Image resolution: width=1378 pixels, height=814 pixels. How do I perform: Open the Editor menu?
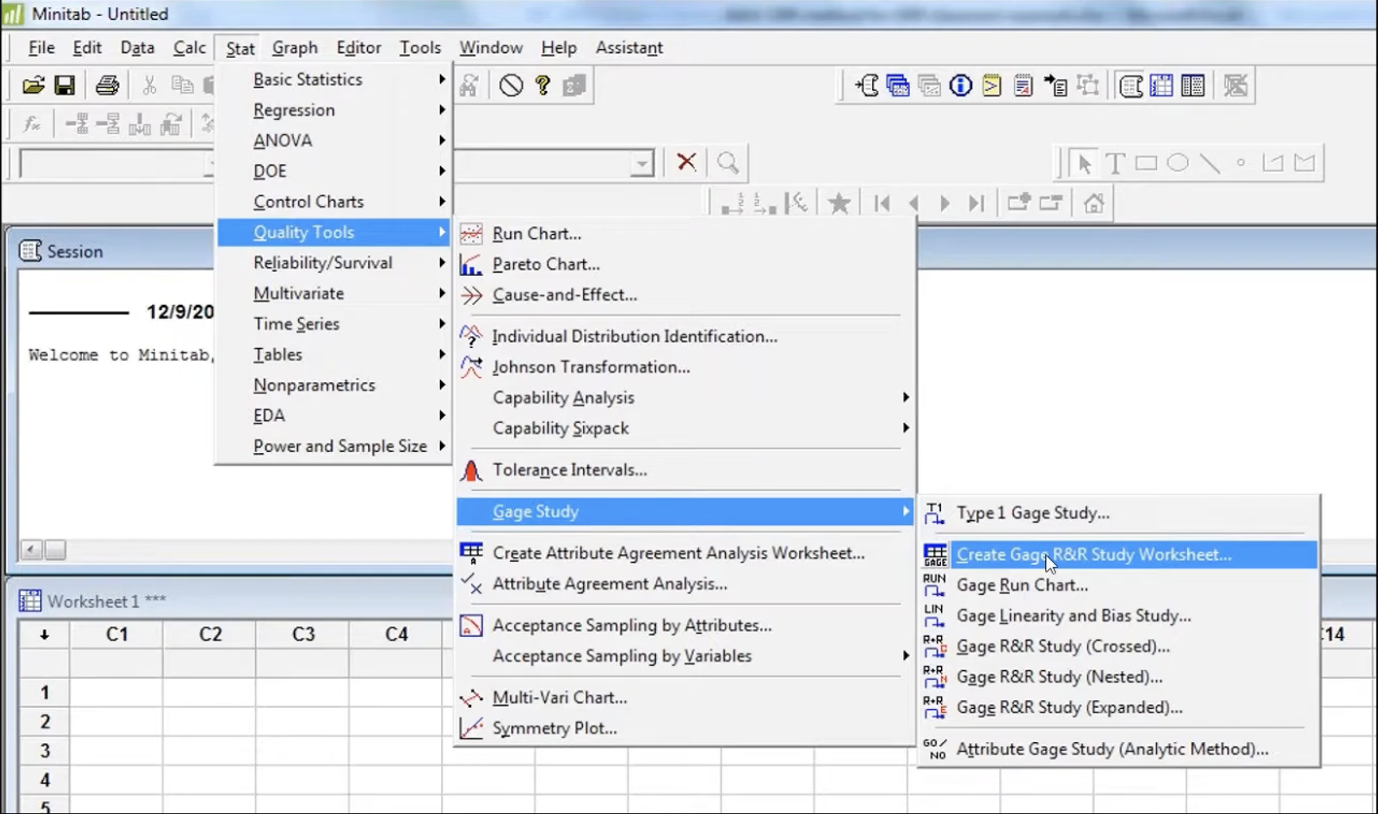click(x=358, y=48)
